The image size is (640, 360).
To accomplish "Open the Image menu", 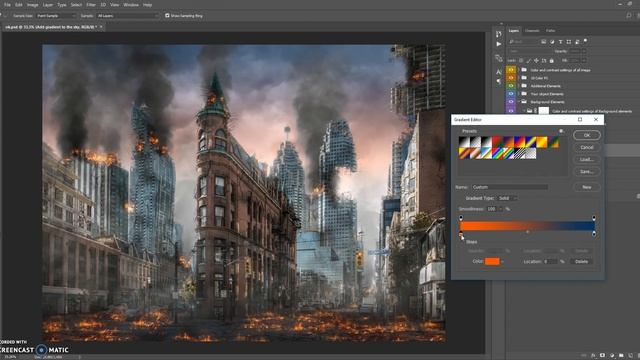I will (x=32, y=5).
